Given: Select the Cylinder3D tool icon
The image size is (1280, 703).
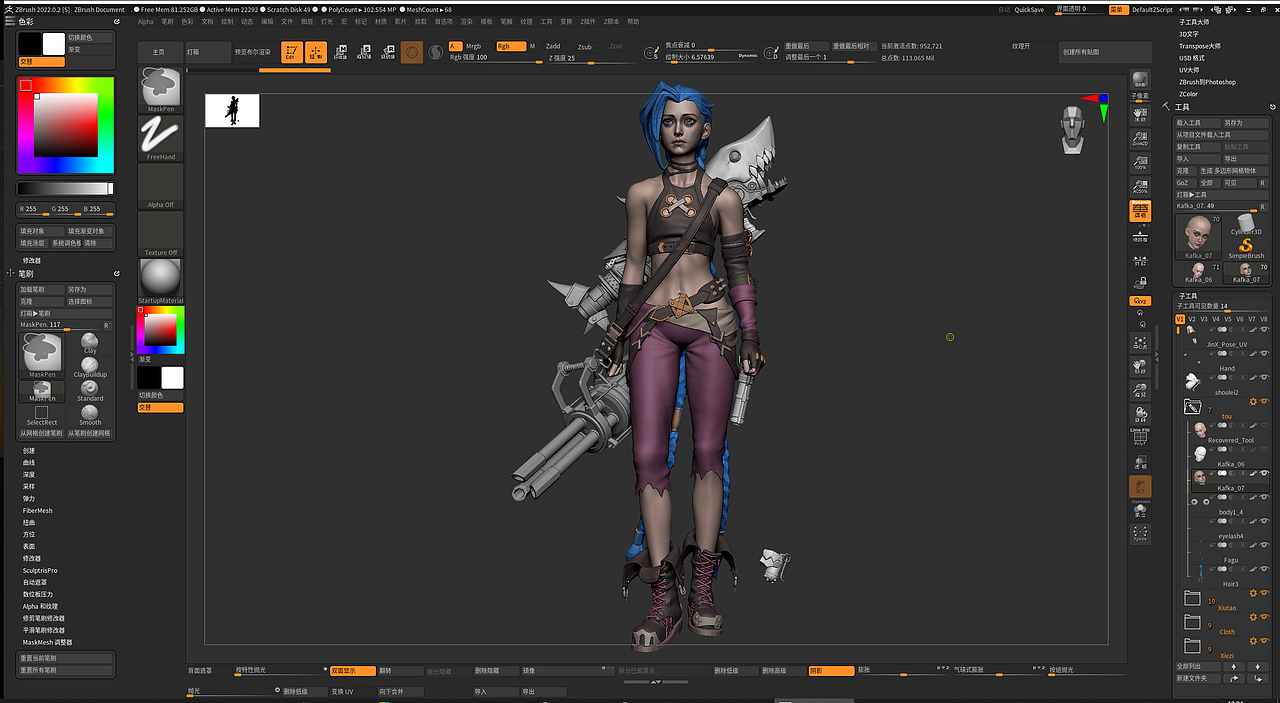Looking at the screenshot, I should (1246, 225).
